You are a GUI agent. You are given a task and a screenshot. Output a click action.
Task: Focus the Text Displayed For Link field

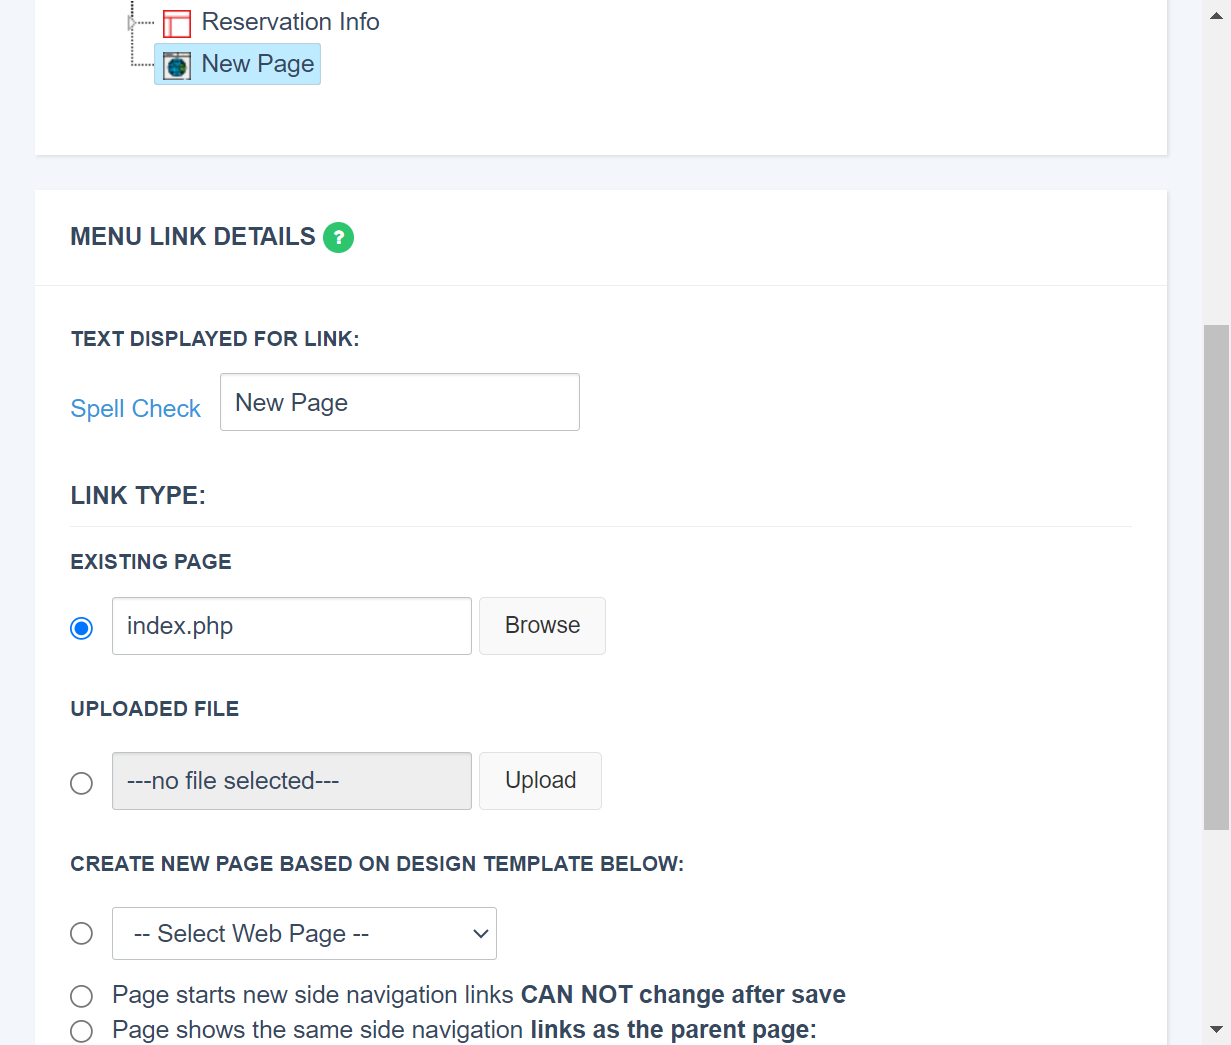pos(400,402)
